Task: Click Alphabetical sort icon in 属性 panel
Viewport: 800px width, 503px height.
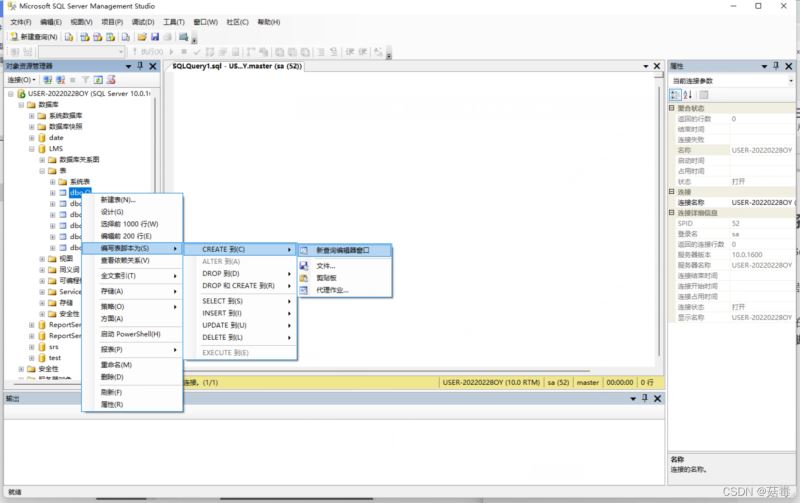Action: click(x=687, y=95)
